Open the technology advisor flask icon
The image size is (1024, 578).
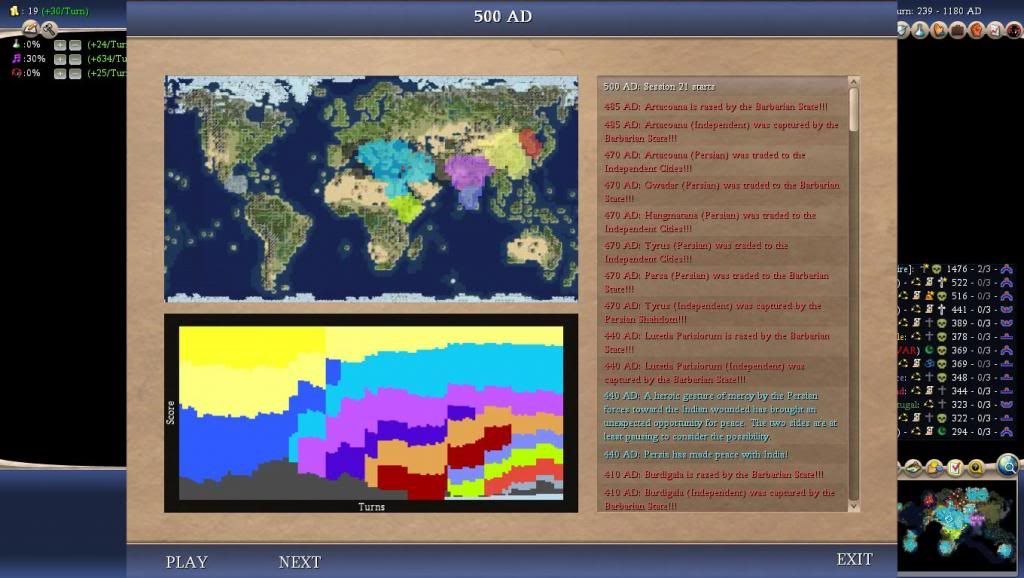[920, 30]
